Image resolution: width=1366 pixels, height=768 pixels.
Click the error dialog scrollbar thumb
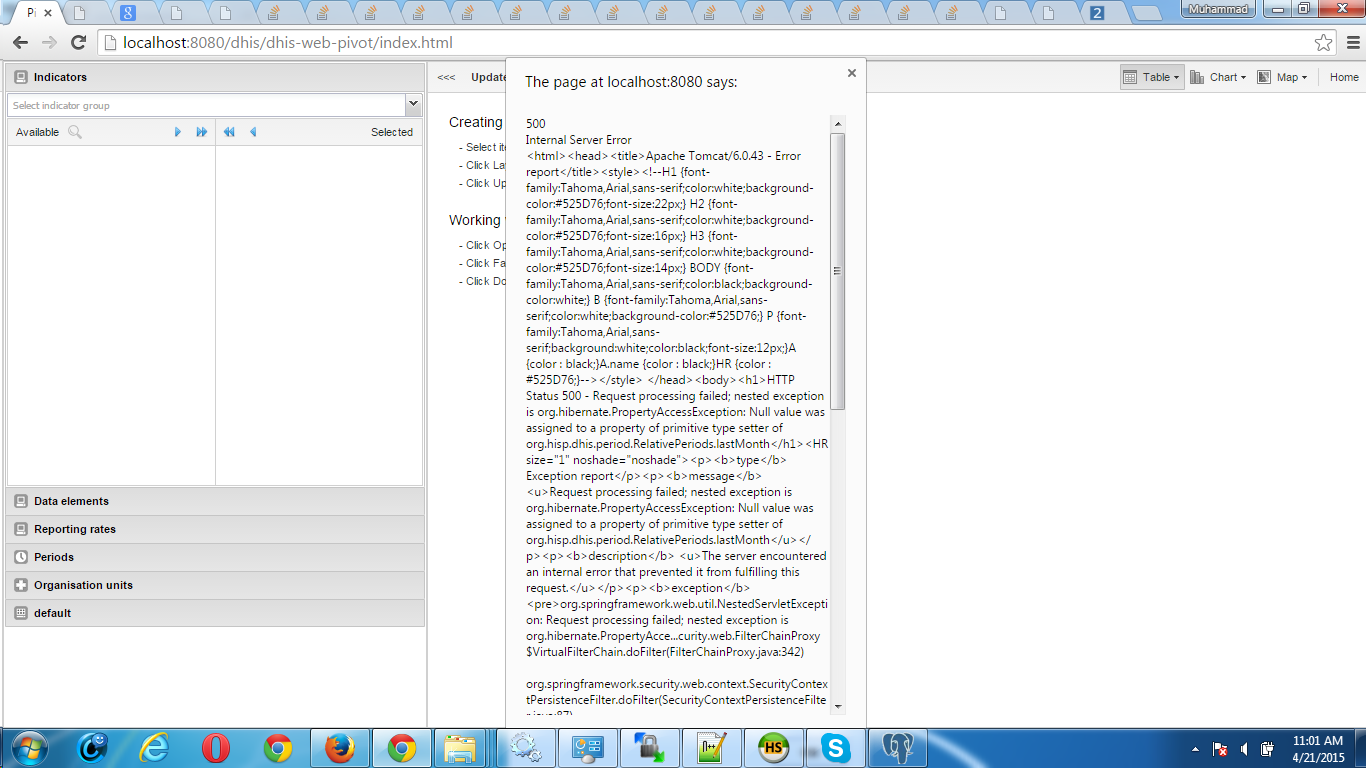click(838, 271)
